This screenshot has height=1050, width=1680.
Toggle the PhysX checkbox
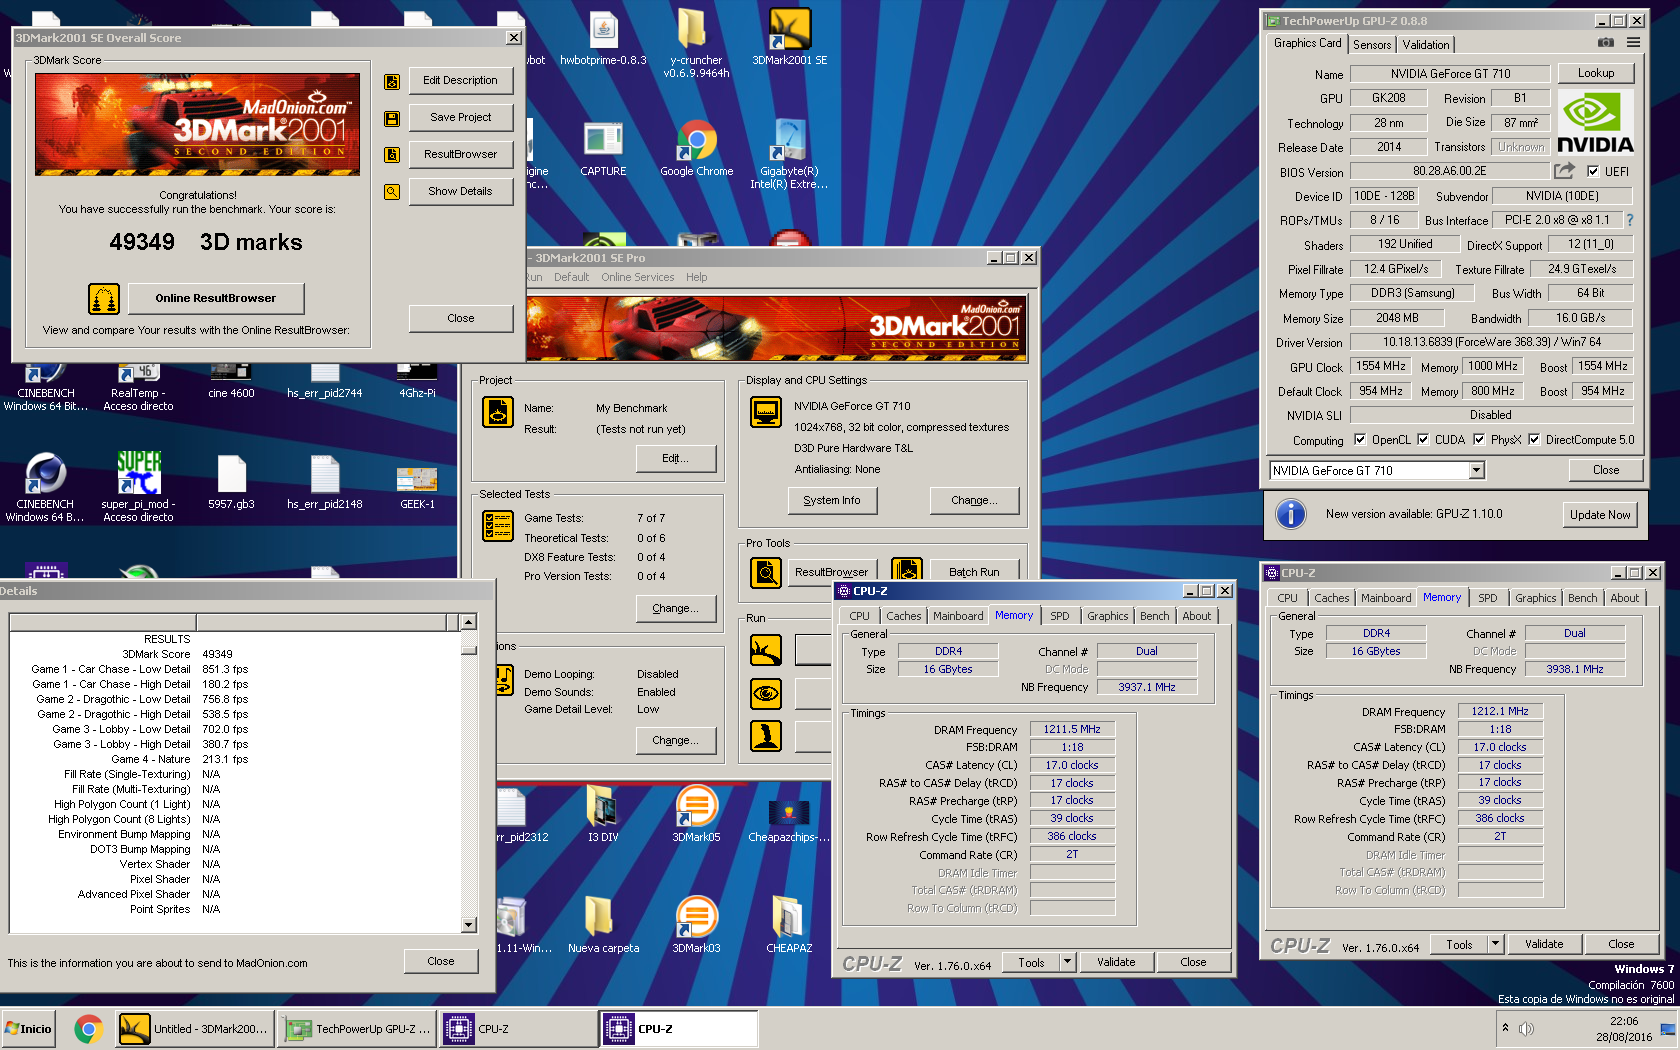click(x=1479, y=439)
